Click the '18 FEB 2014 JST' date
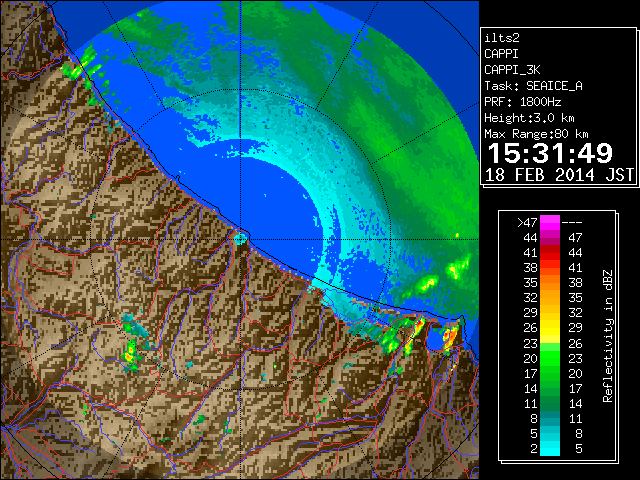Viewport: 640px width, 480px height. tap(560, 175)
